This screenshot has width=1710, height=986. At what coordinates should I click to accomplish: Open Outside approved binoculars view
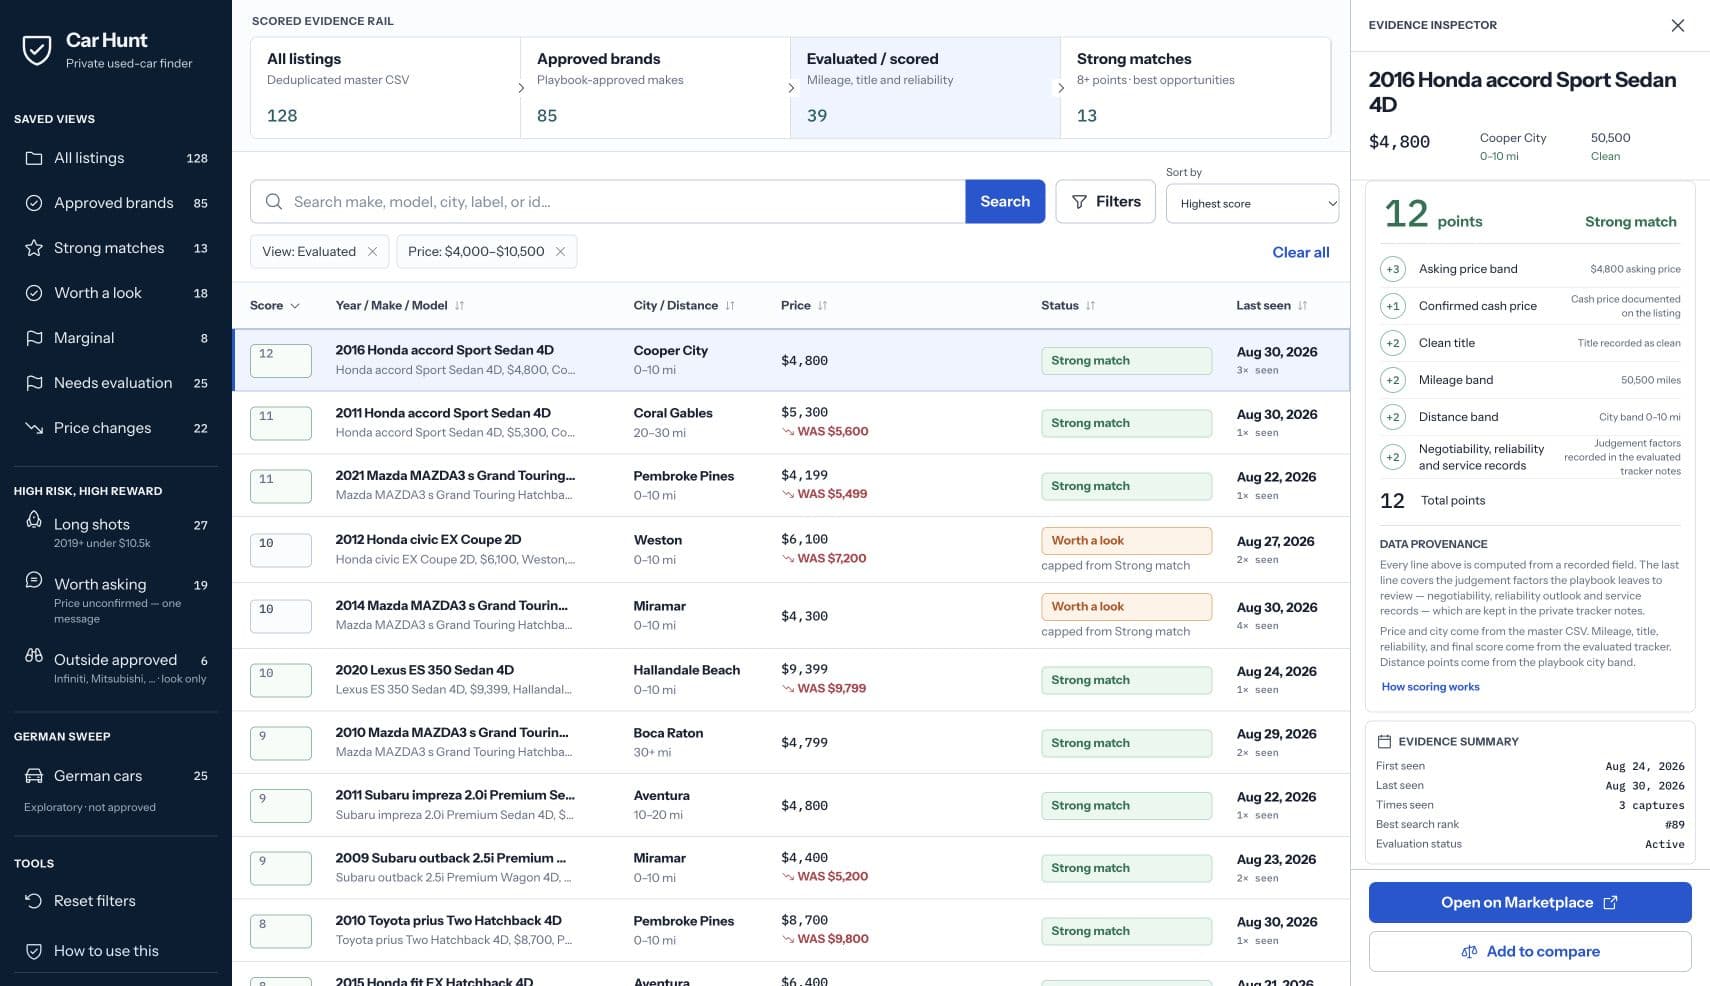116,667
